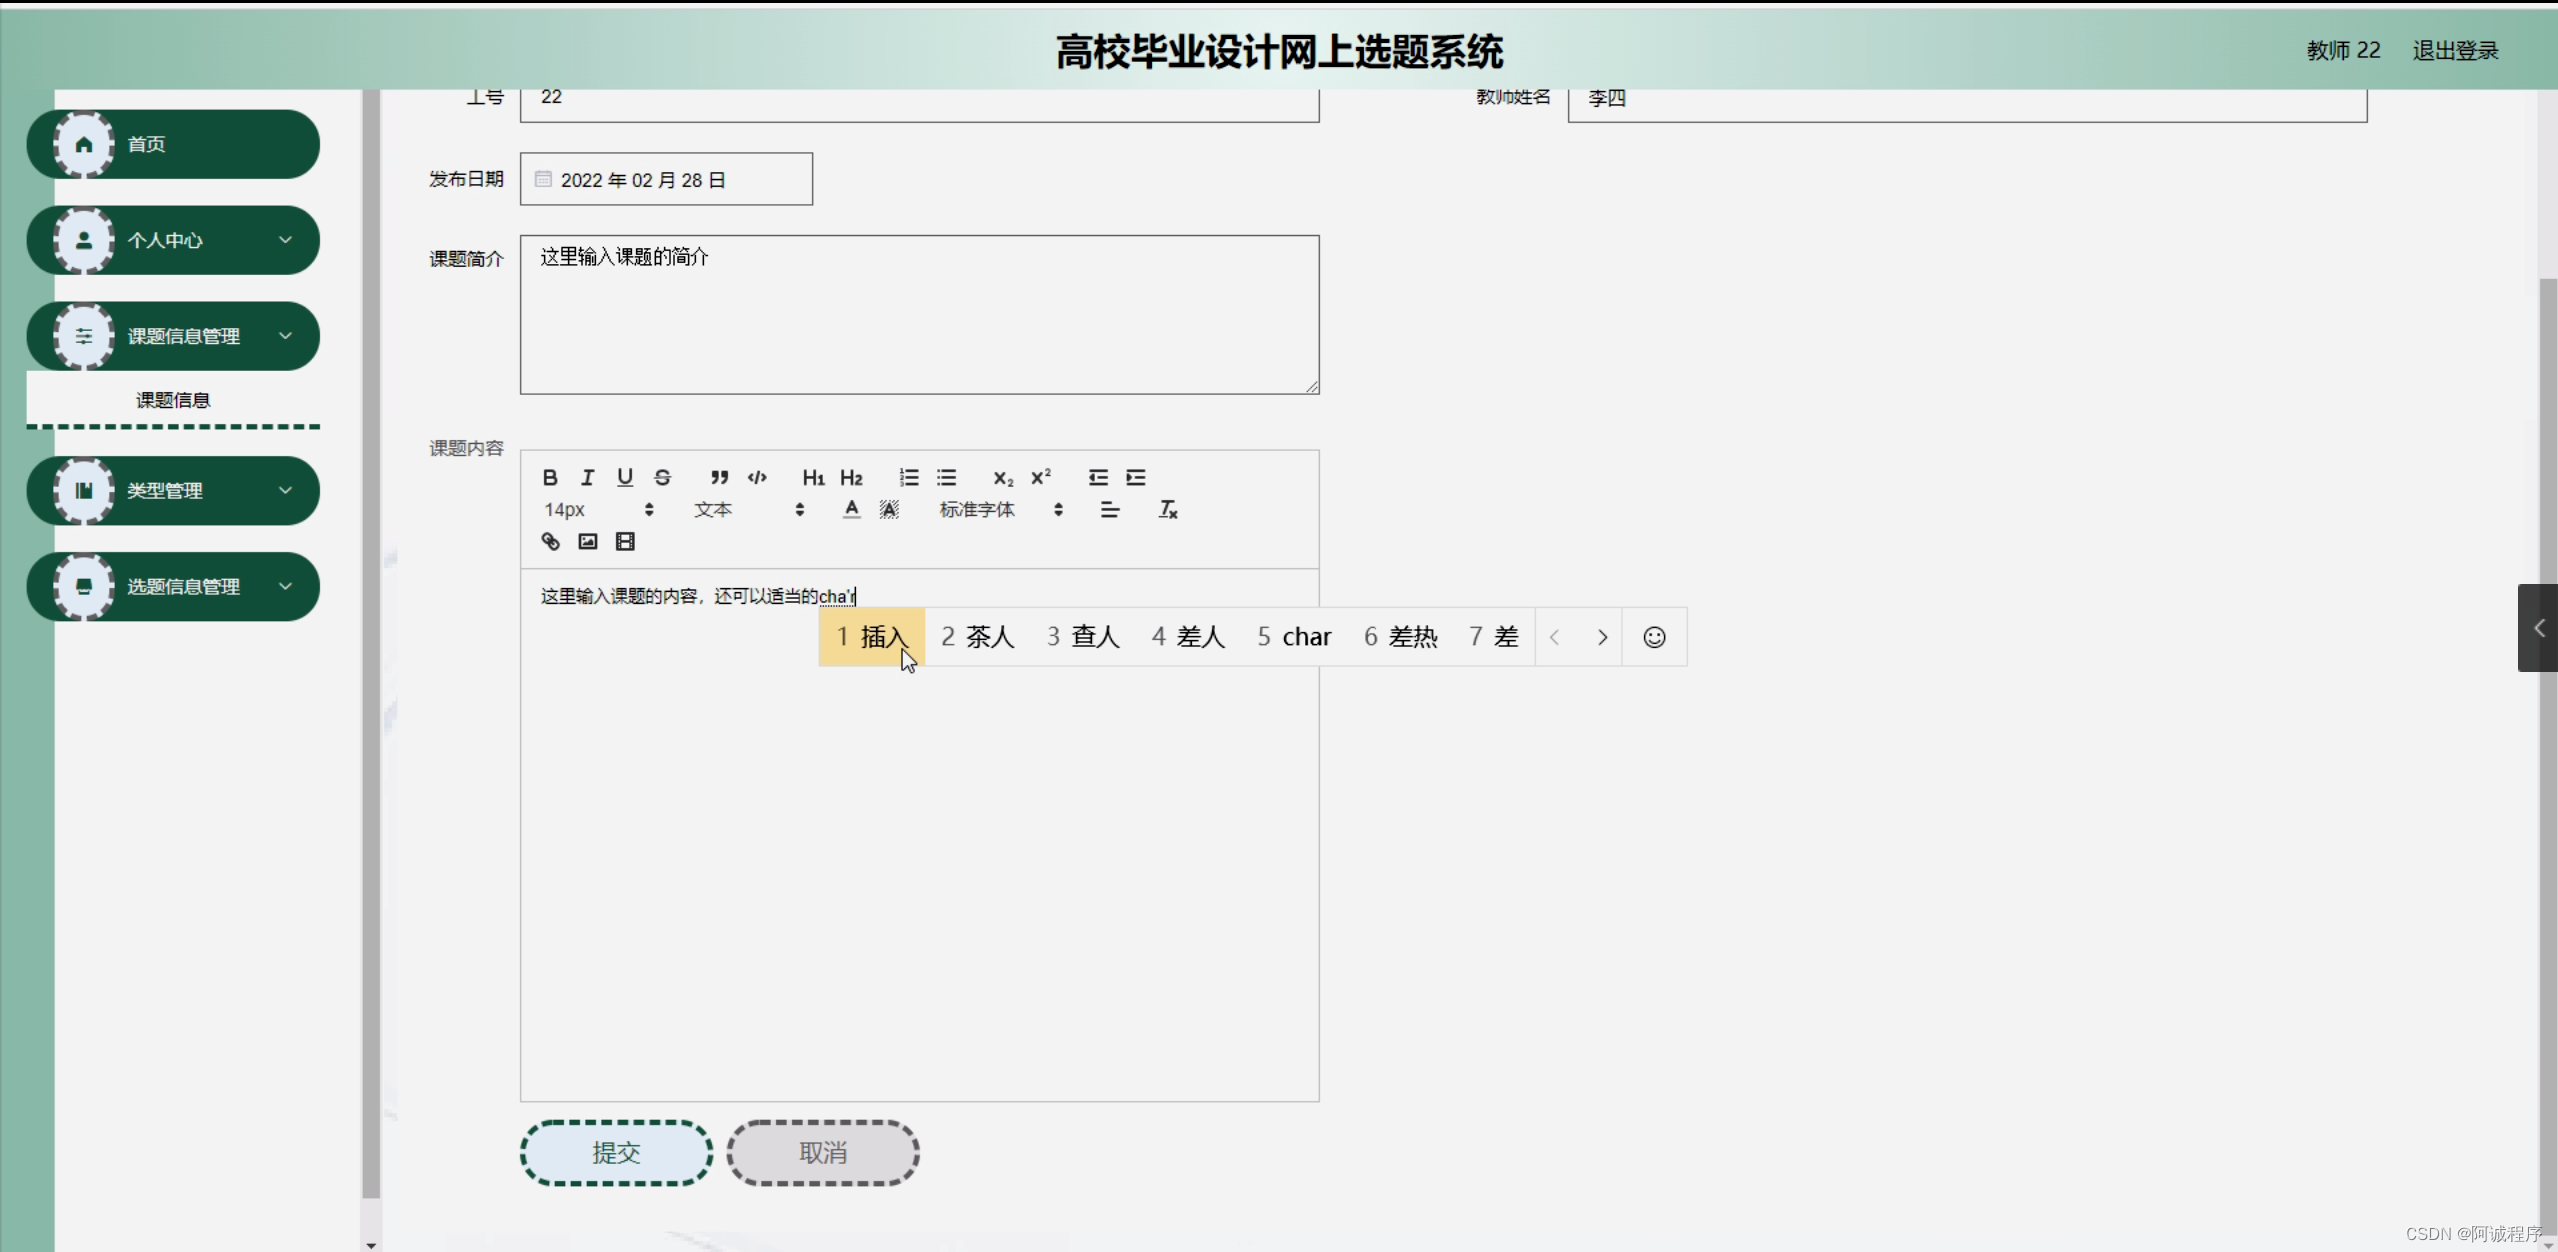The width and height of the screenshot is (2558, 1252).
Task: Open the text color picker
Action: point(851,510)
